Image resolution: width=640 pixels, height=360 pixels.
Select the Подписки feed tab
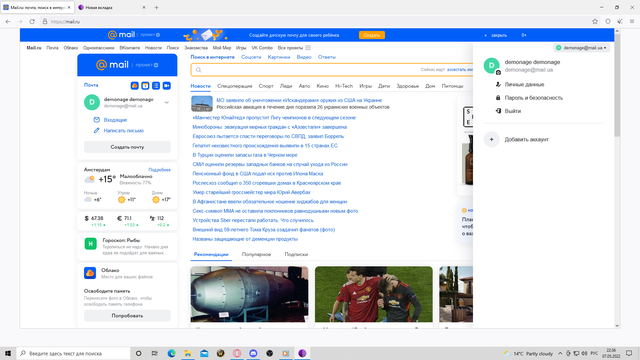pos(296,254)
